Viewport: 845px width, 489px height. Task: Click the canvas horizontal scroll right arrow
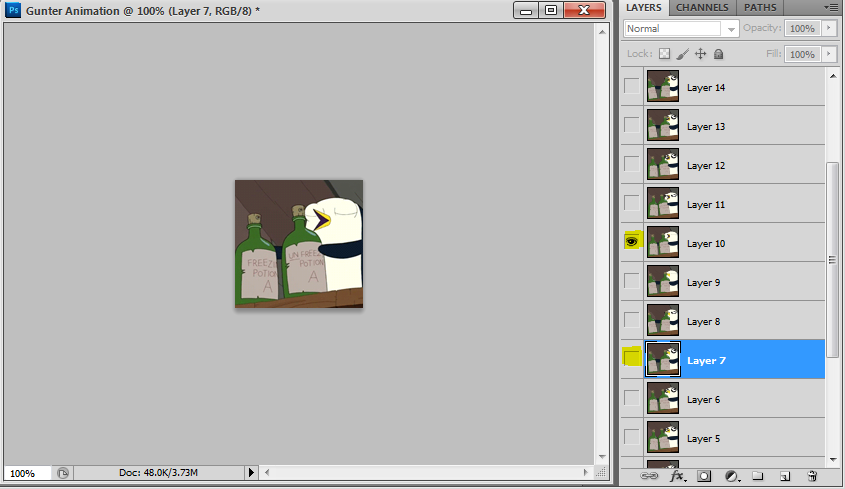click(x=585, y=472)
